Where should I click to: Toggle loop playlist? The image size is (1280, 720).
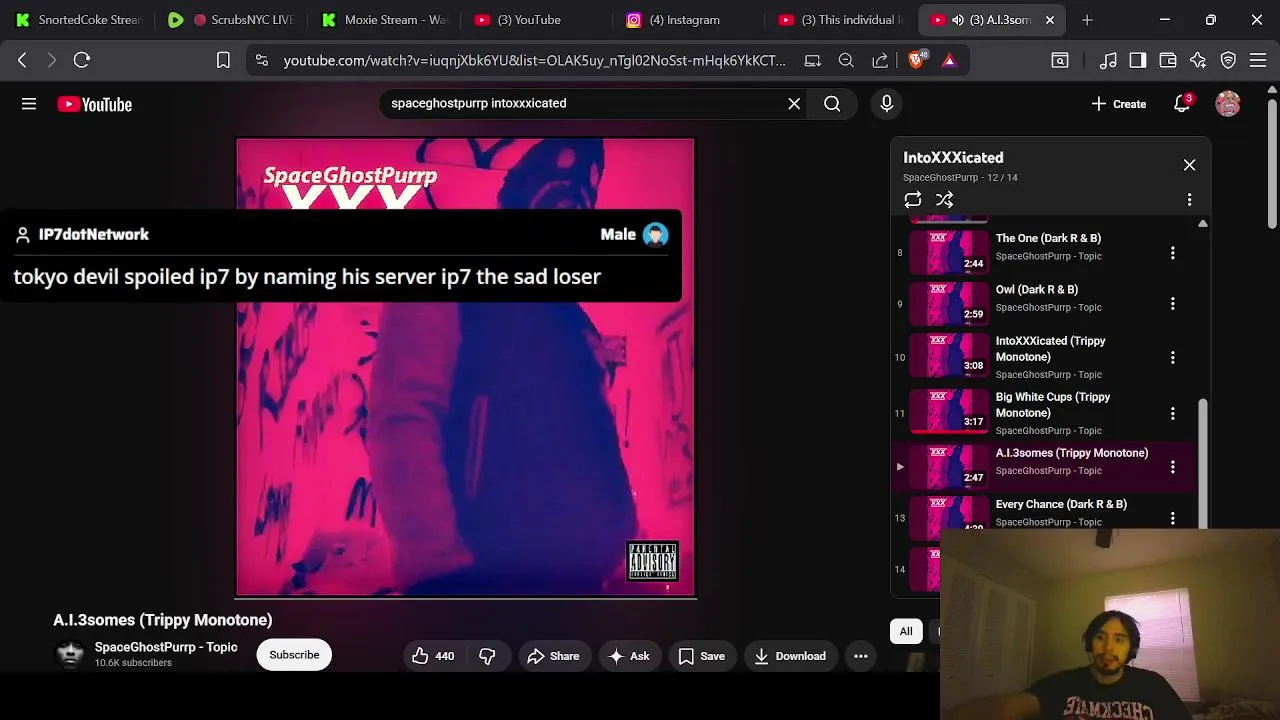pyautogui.click(x=912, y=200)
